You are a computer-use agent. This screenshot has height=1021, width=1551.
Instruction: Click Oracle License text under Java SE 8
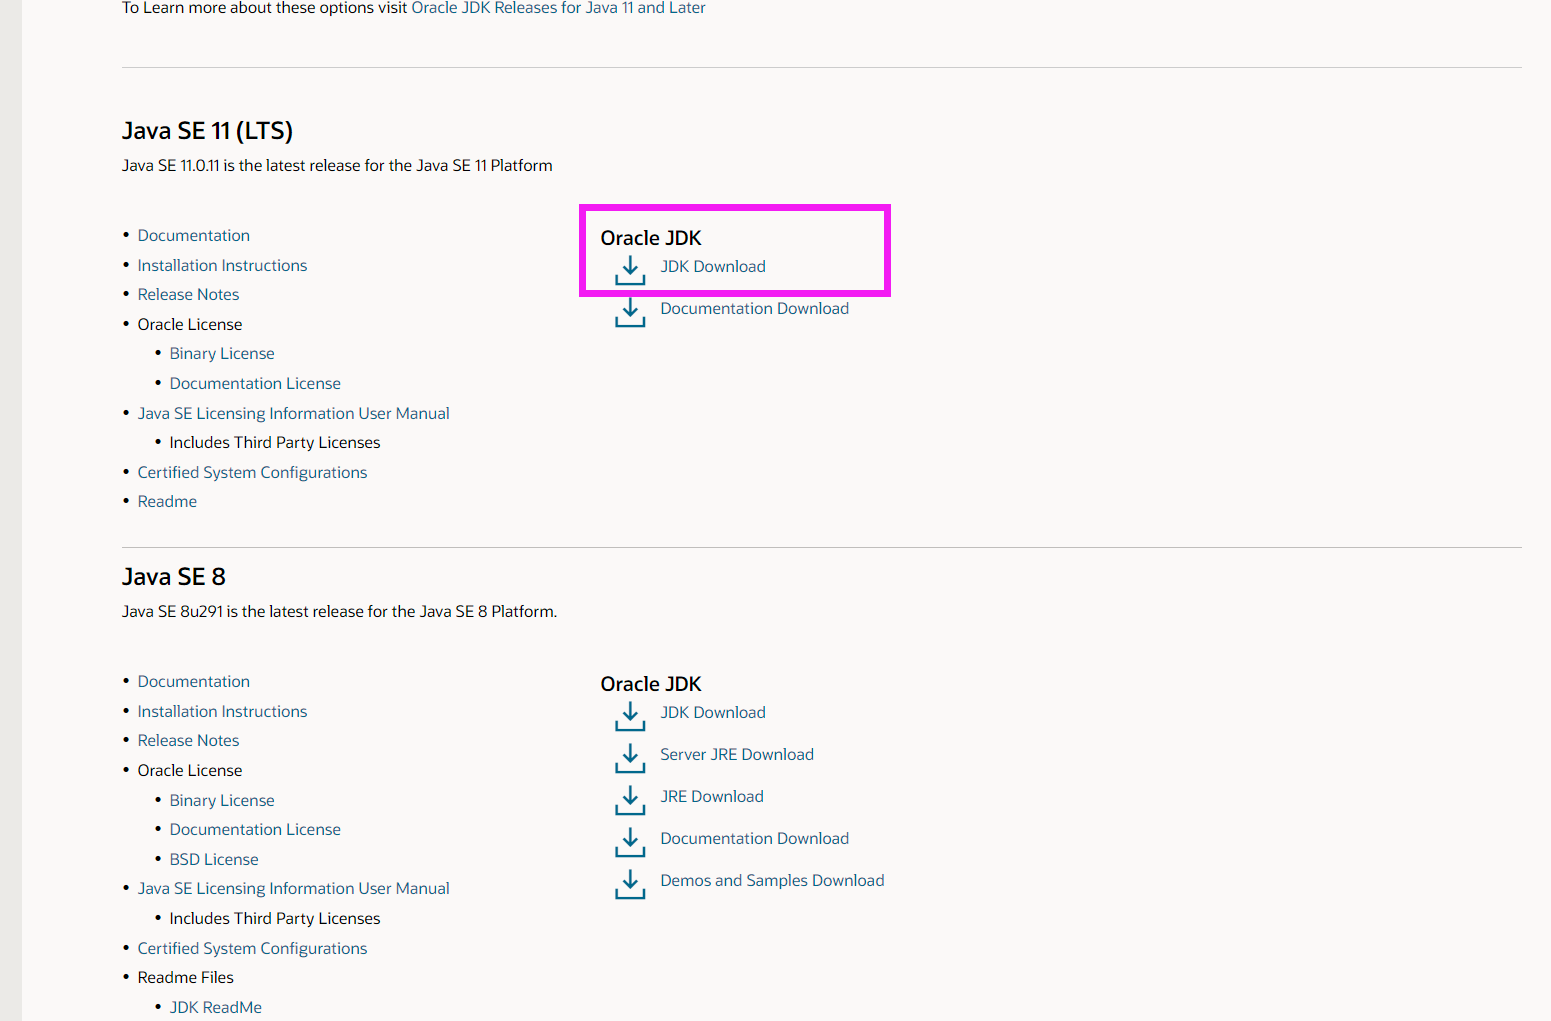click(190, 770)
